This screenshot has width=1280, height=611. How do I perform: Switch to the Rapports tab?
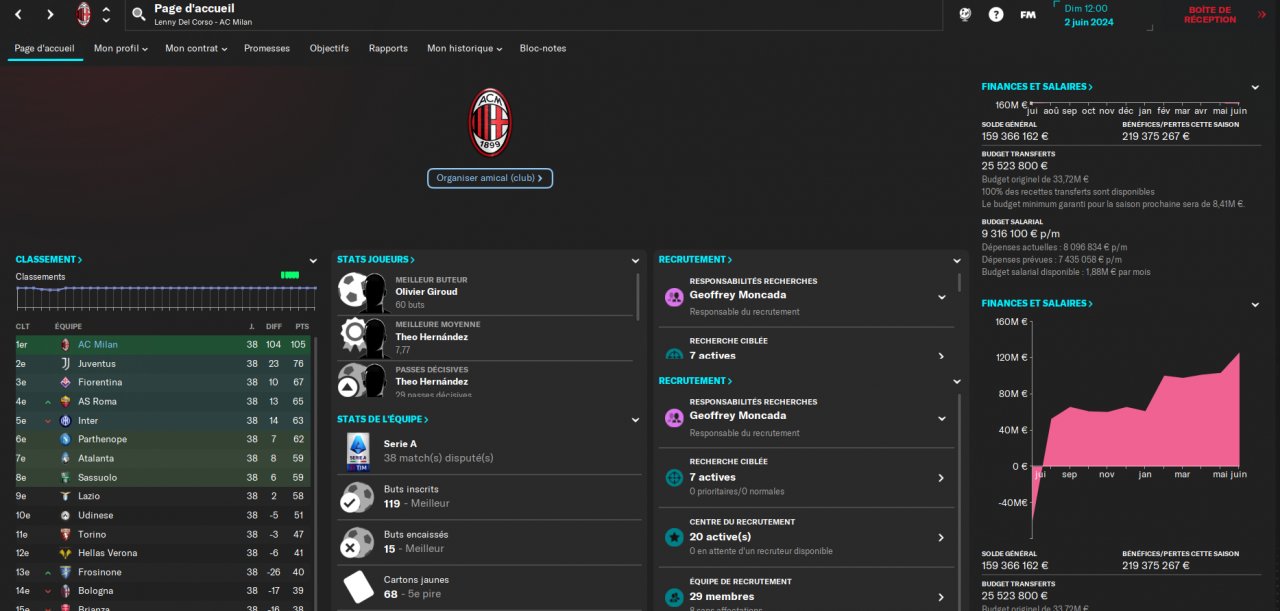pos(388,48)
